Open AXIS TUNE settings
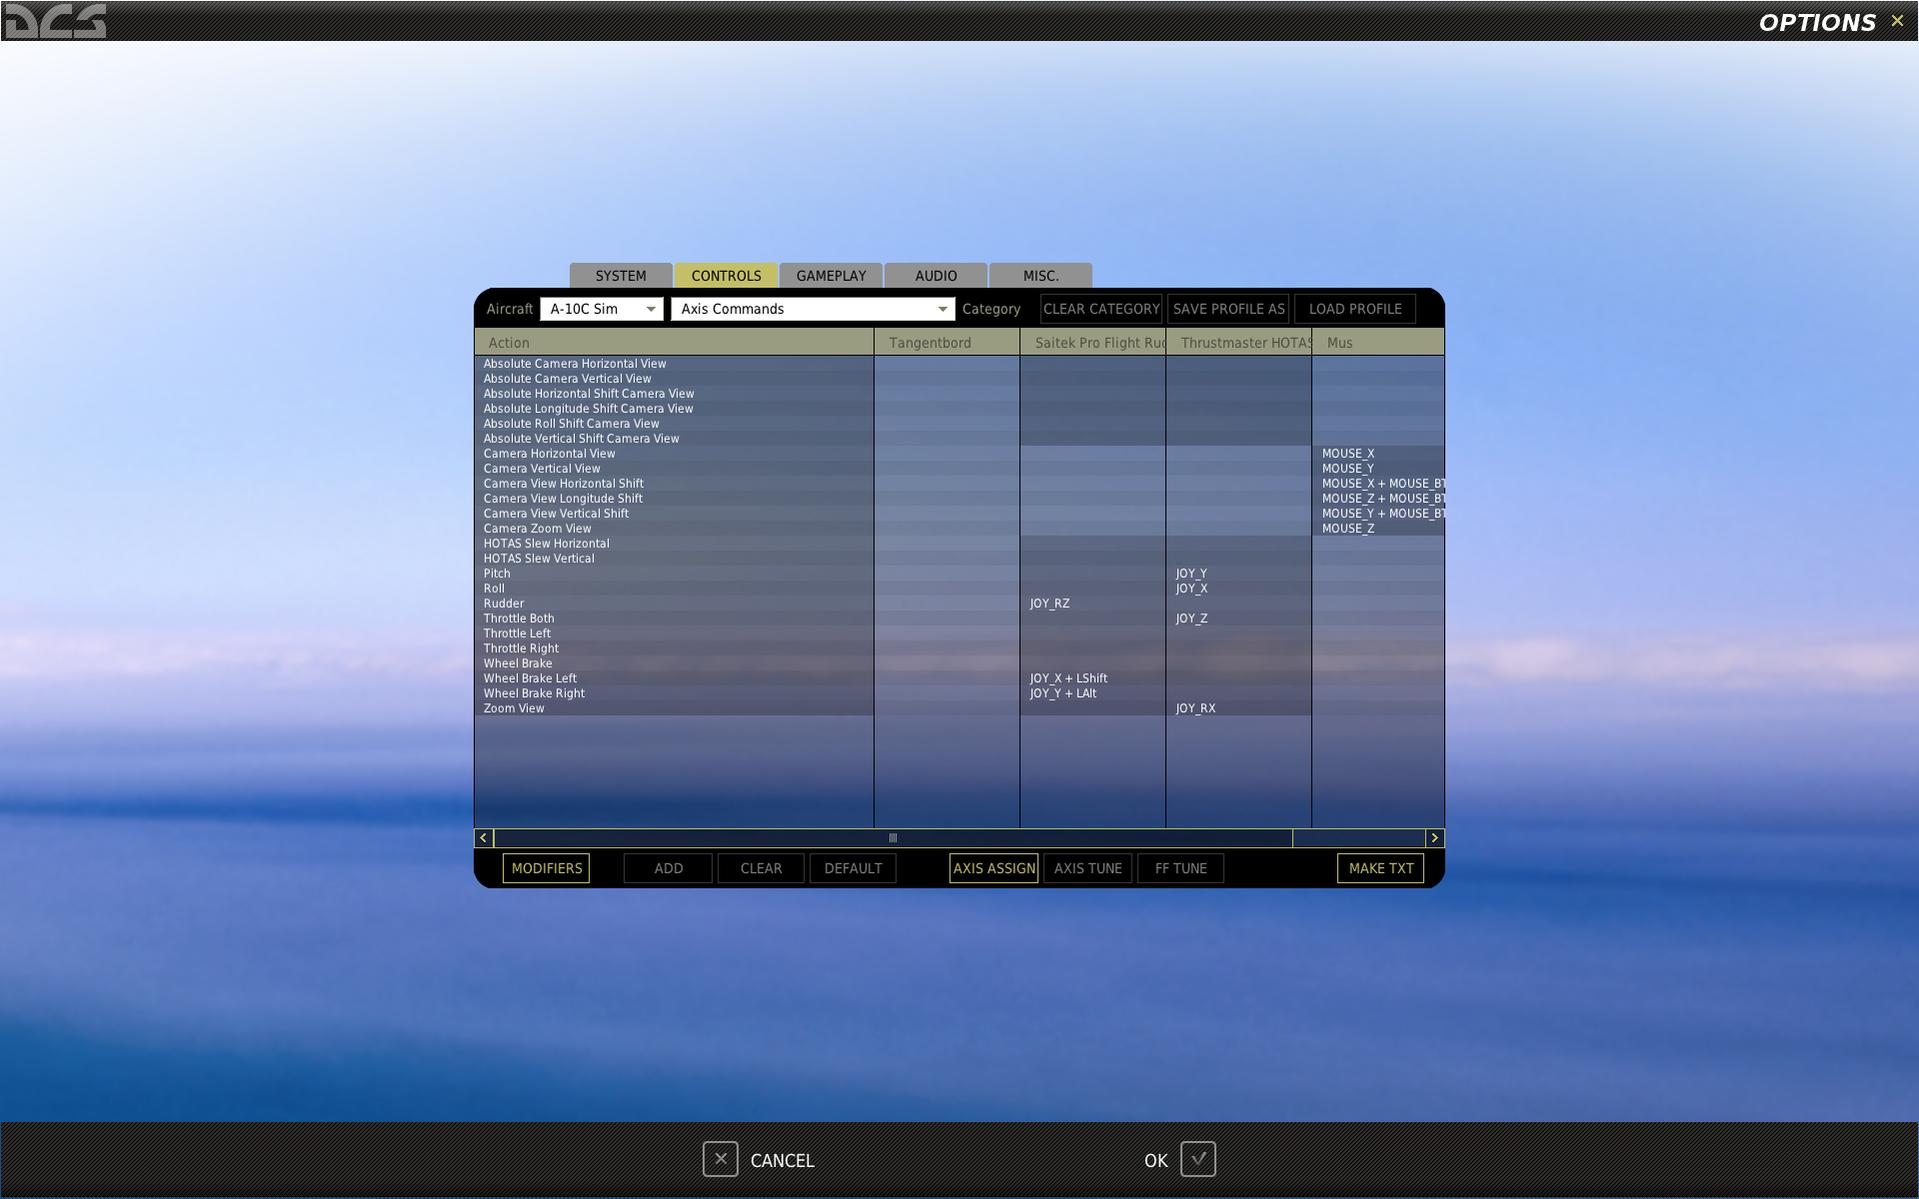This screenshot has height=1199, width=1919. (1088, 868)
